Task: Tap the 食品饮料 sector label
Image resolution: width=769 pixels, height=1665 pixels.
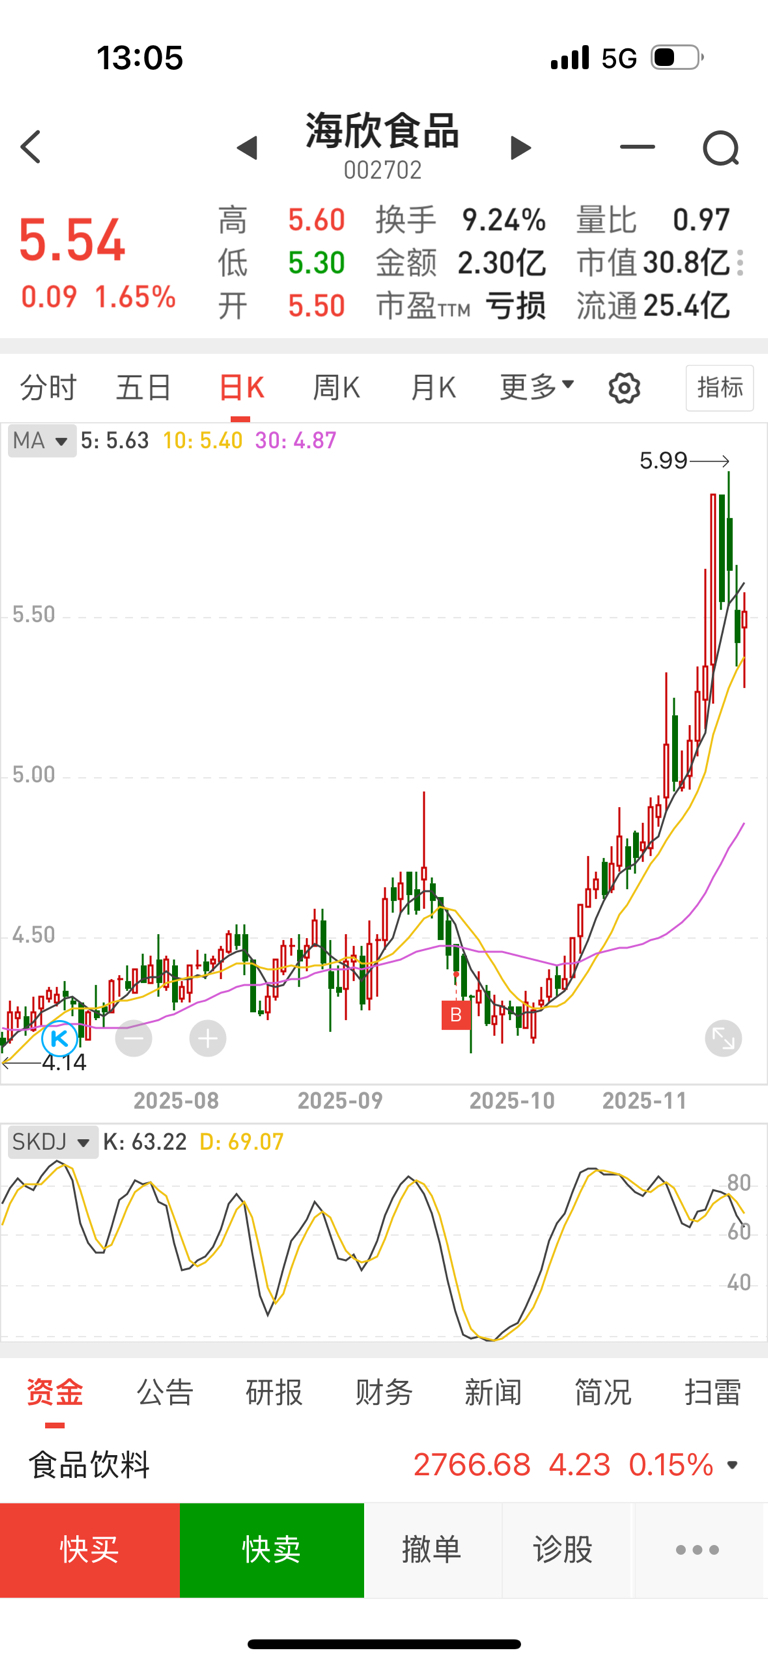Action: [89, 1465]
